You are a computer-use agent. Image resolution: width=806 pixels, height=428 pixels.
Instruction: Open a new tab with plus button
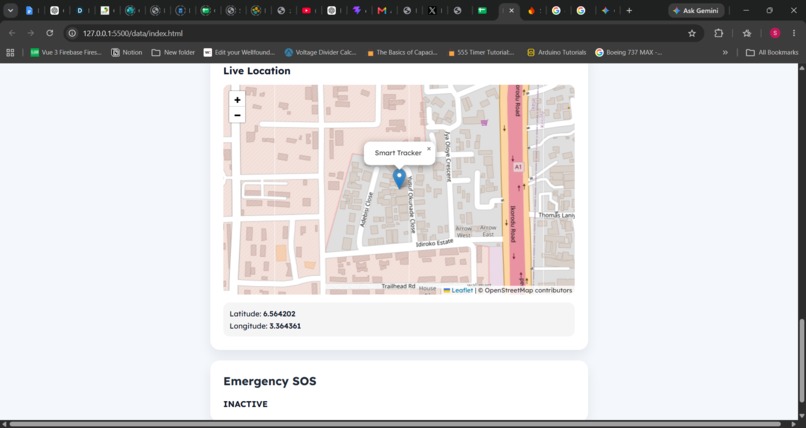point(629,10)
